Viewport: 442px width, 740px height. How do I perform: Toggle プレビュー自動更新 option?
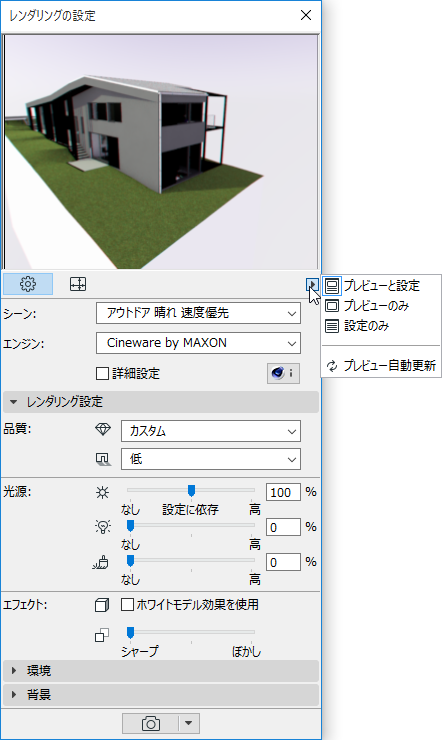pos(381,365)
